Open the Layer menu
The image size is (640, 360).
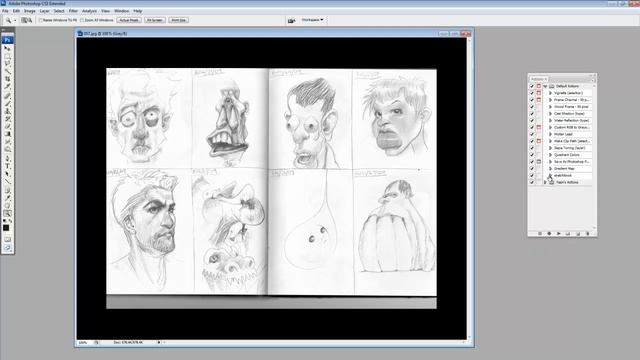(x=44, y=11)
